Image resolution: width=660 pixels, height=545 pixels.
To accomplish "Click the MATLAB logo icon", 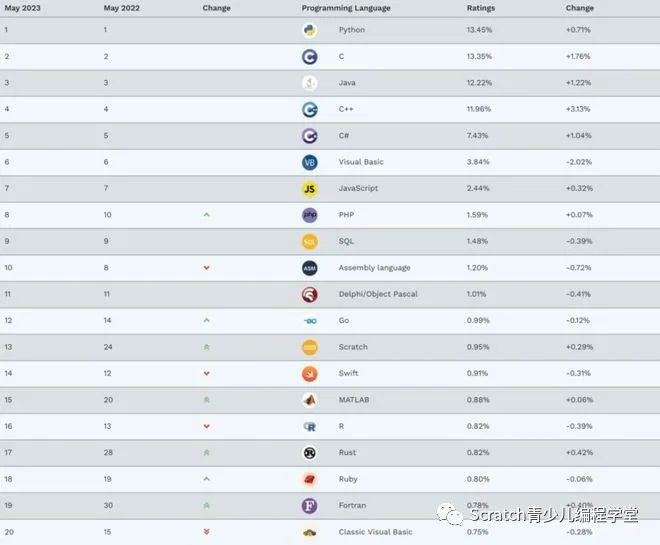I will (x=310, y=400).
